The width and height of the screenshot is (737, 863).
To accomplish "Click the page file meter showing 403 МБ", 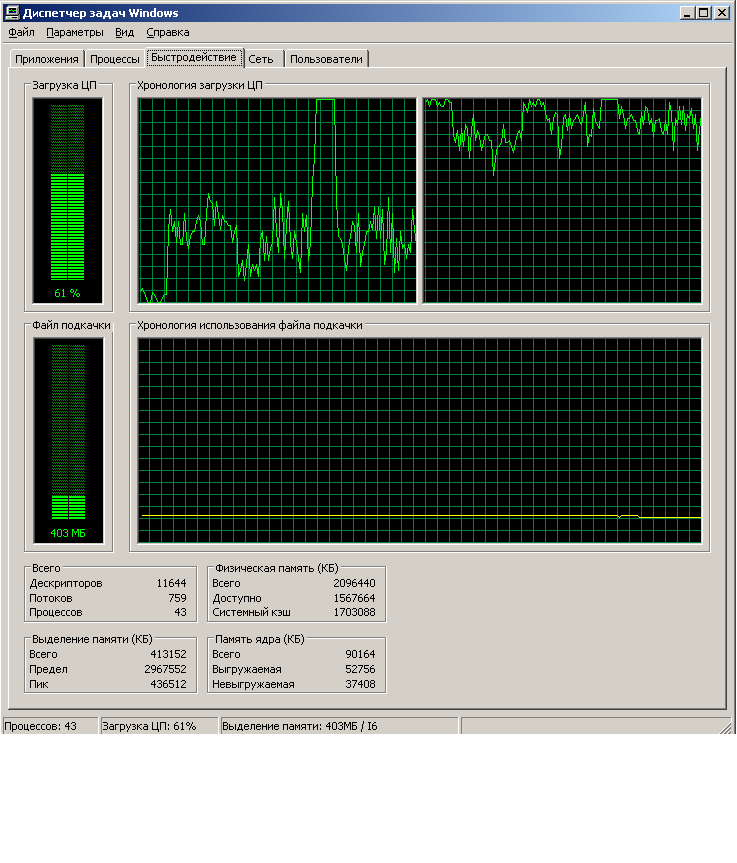I will pos(68,440).
